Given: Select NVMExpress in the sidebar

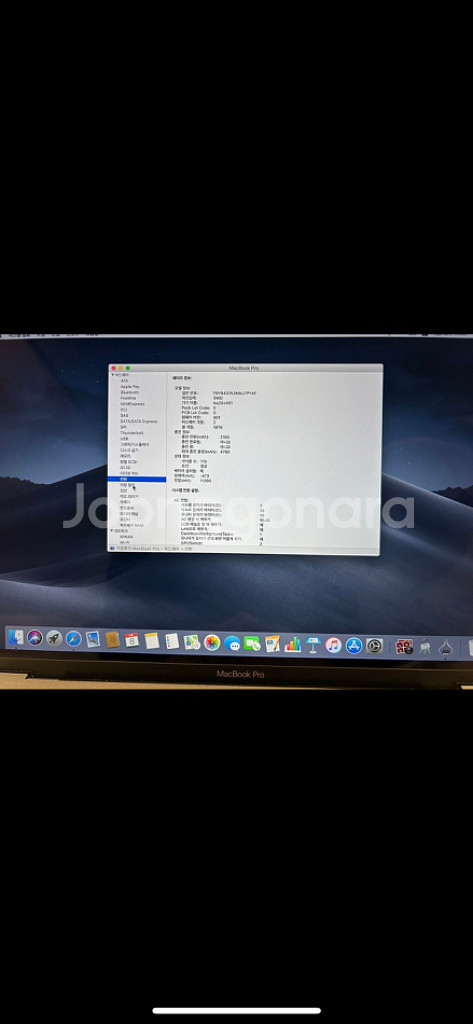Looking at the screenshot, I should tap(133, 404).
